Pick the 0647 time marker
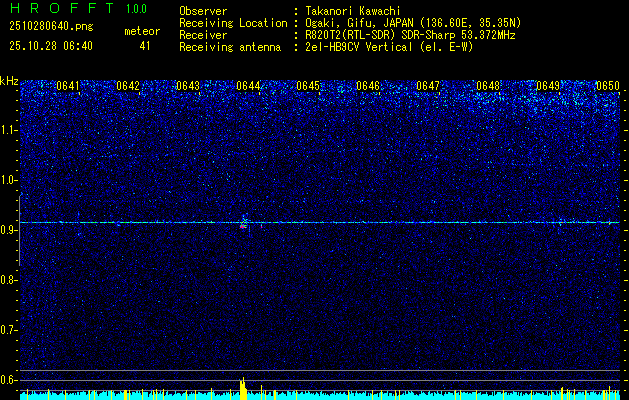The image size is (629, 400). pos(428,87)
